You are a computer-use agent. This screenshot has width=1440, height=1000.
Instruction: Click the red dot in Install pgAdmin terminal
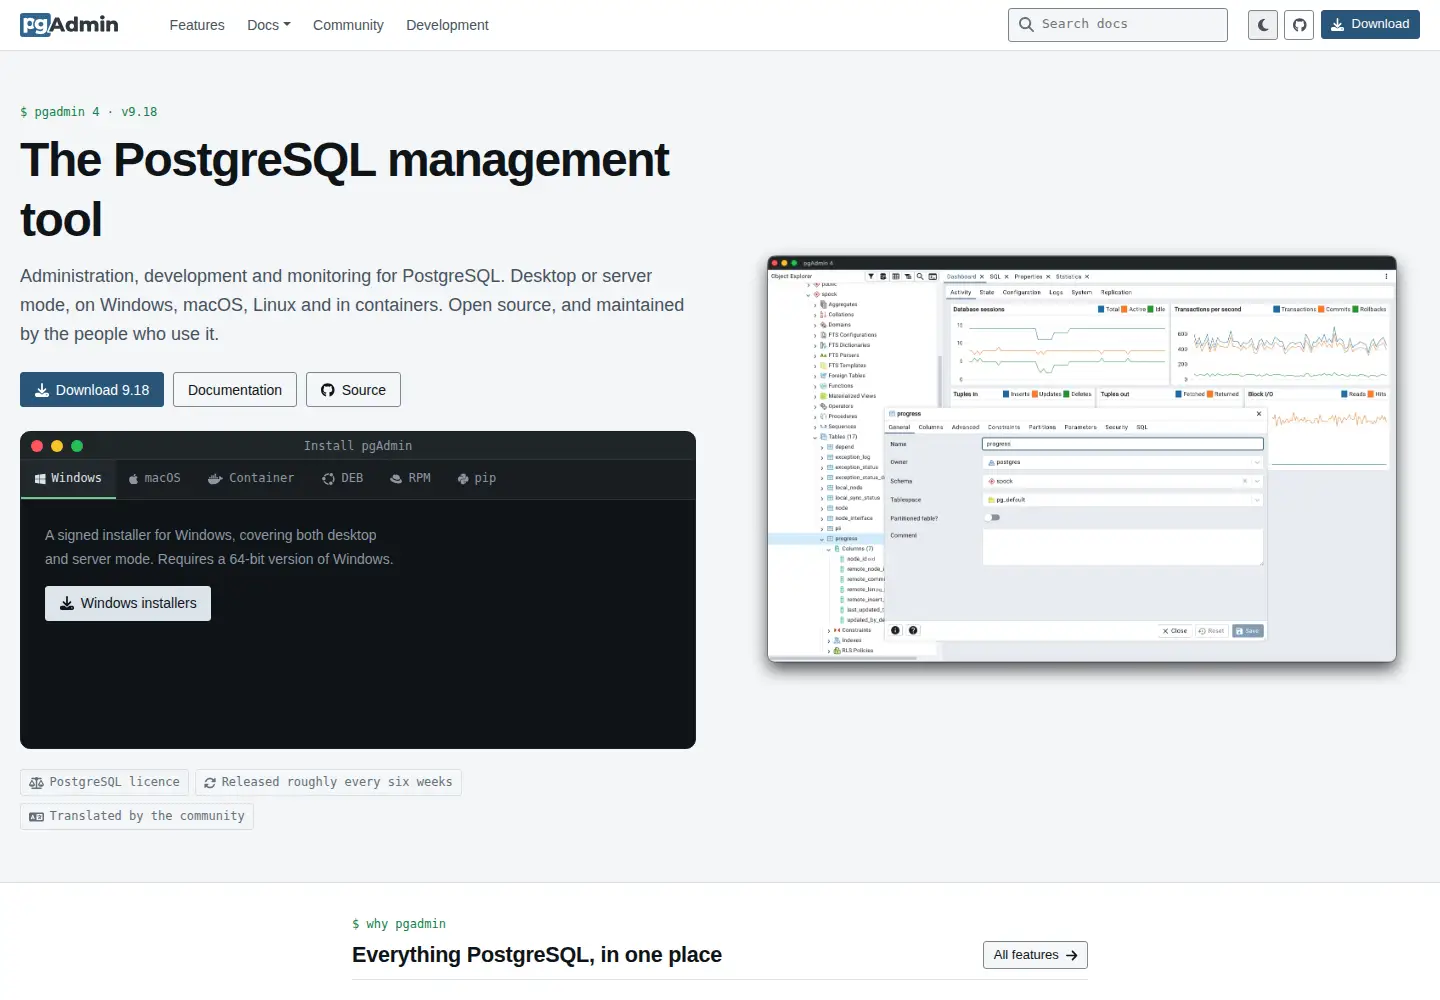(x=37, y=446)
